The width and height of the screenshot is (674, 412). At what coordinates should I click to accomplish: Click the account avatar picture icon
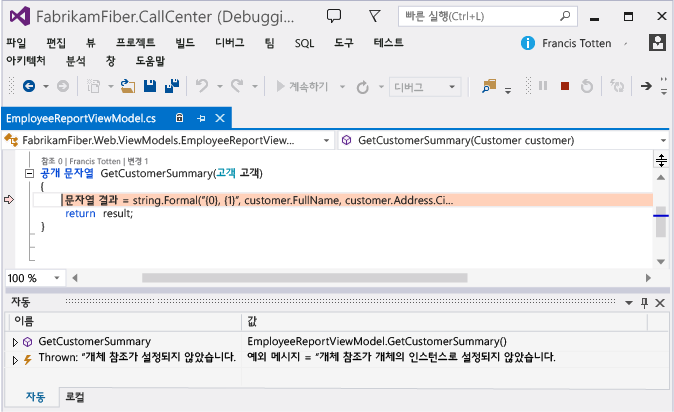click(x=657, y=43)
